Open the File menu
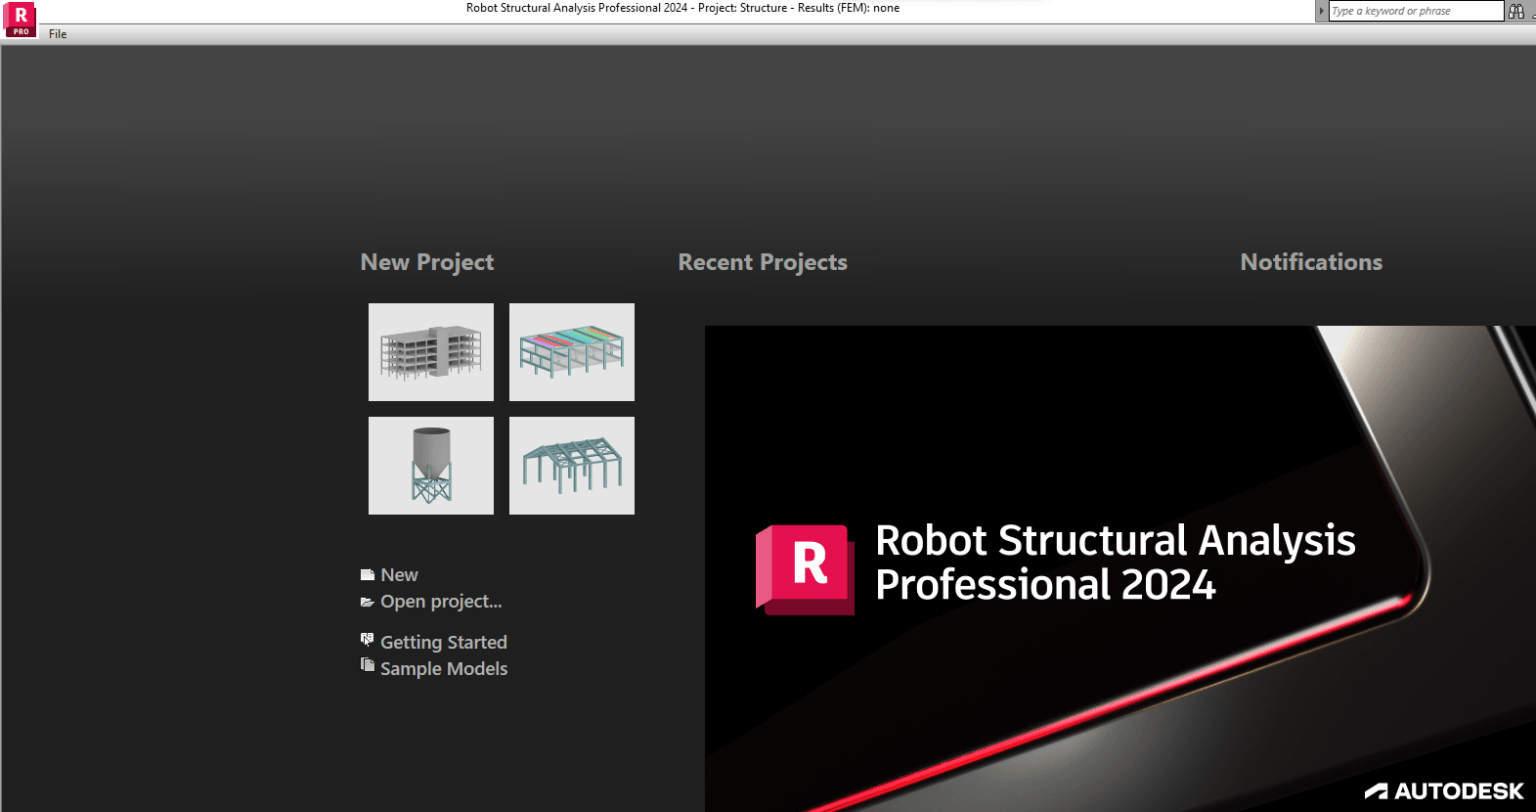The height and width of the screenshot is (812, 1536). click(58, 34)
